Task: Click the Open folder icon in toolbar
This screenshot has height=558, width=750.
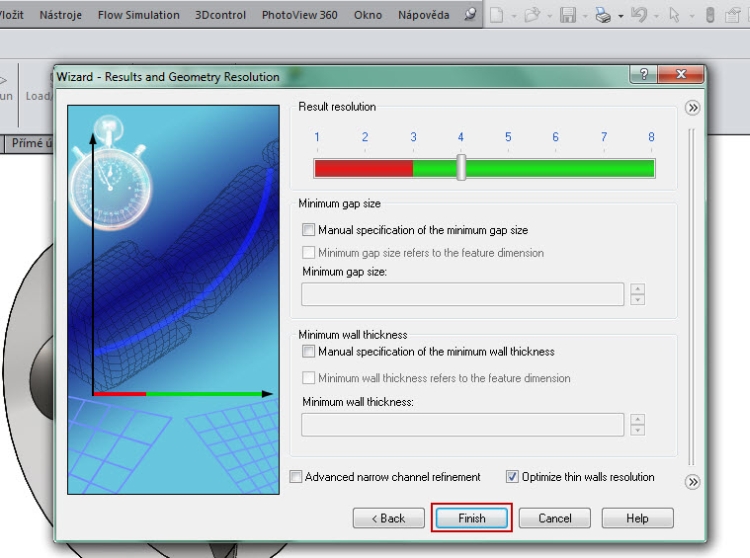Action: [532, 15]
